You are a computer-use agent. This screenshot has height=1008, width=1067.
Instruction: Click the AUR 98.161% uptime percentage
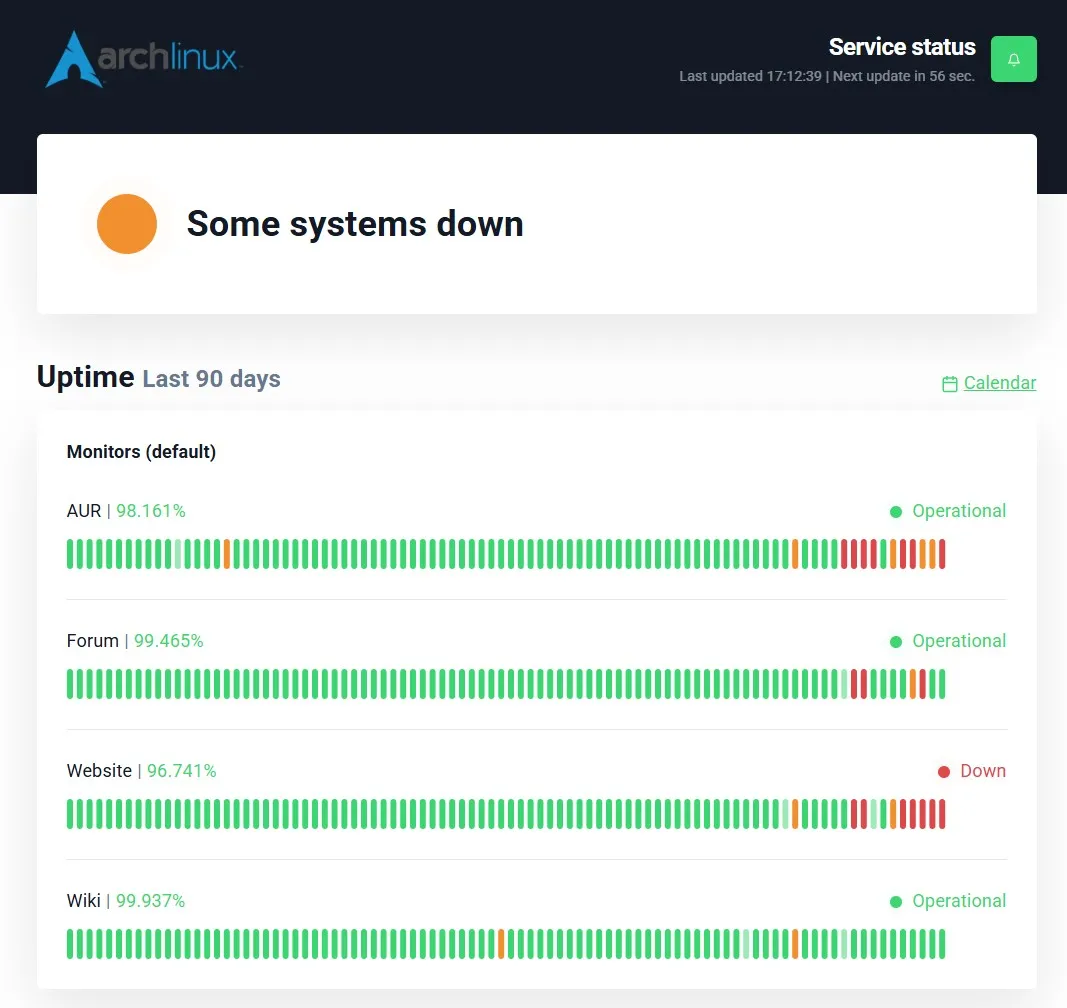coord(150,511)
